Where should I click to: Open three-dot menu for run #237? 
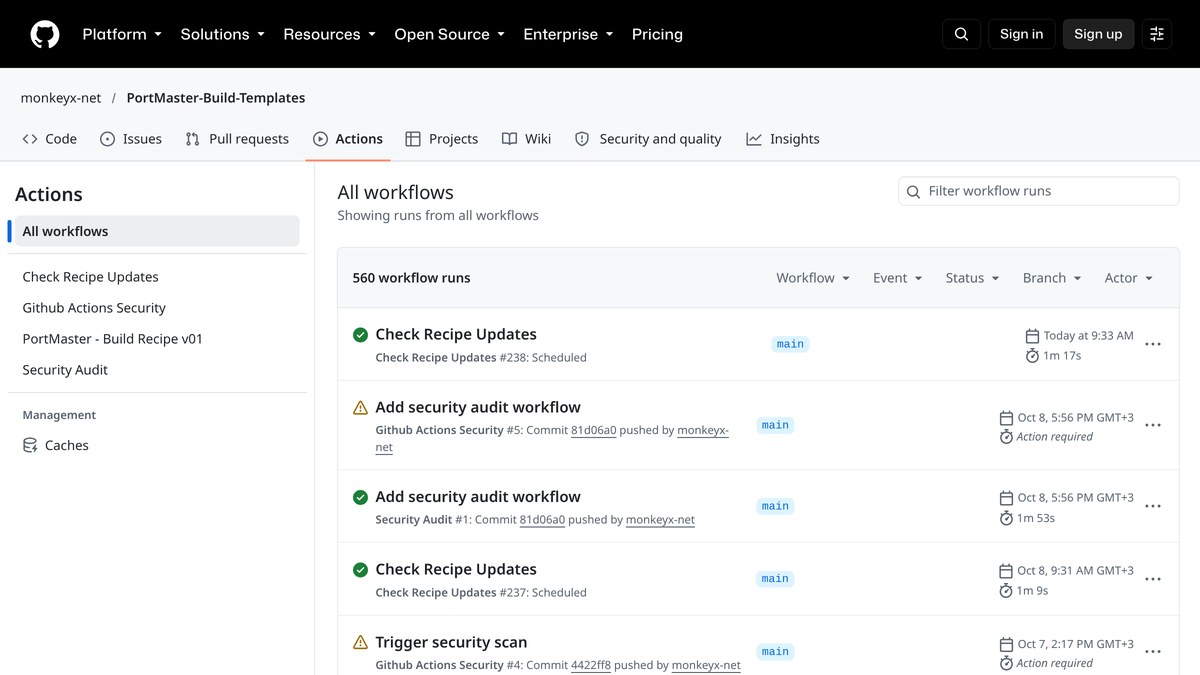click(x=1153, y=579)
